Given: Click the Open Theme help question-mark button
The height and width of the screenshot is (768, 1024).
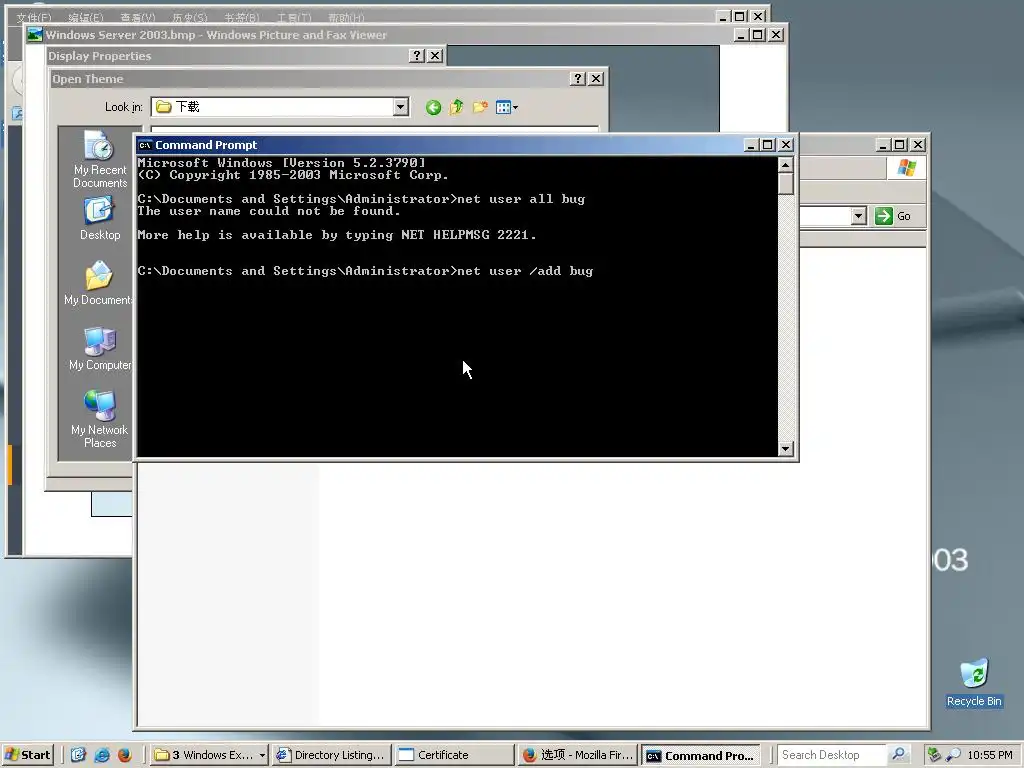Looking at the screenshot, I should pyautogui.click(x=577, y=78).
